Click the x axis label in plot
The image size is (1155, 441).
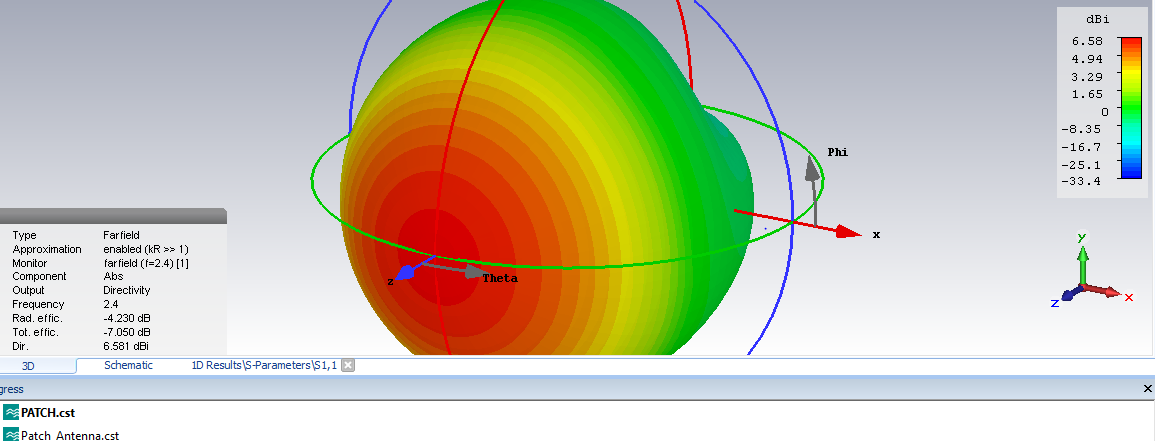[876, 235]
